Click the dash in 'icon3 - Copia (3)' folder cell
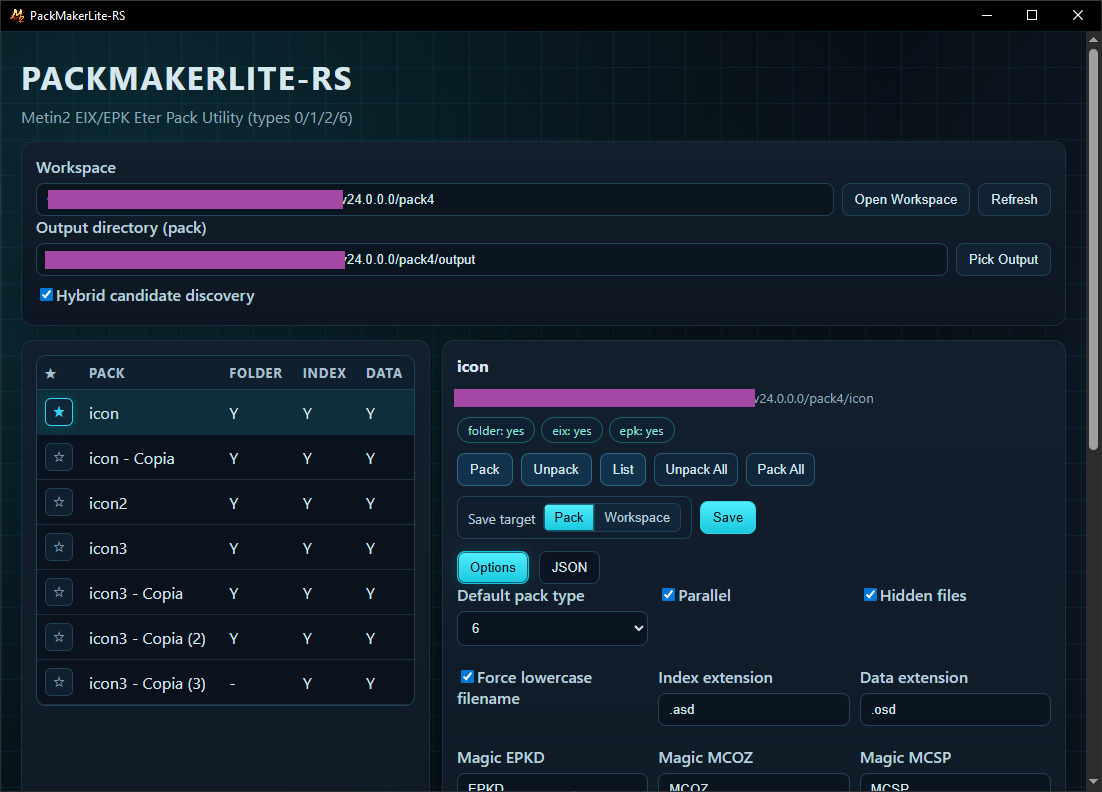This screenshot has width=1102, height=792. [x=233, y=683]
